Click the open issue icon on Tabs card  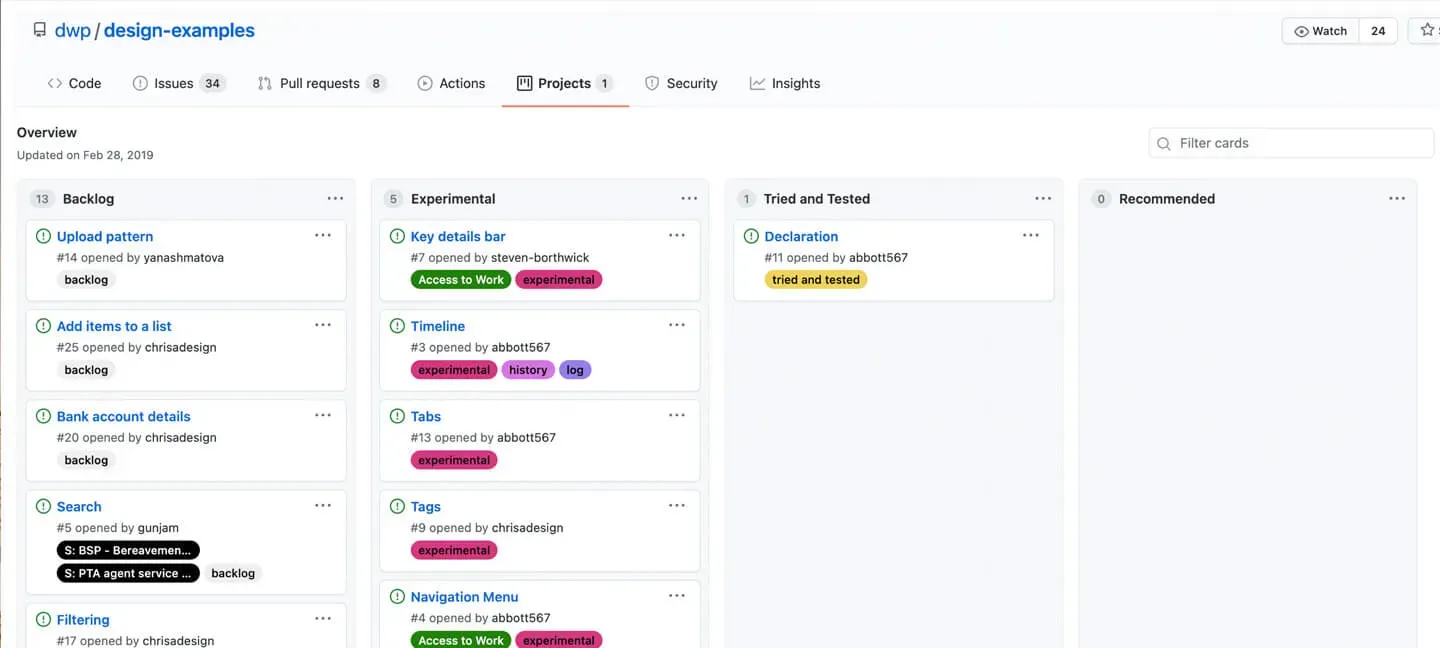[x=397, y=416]
